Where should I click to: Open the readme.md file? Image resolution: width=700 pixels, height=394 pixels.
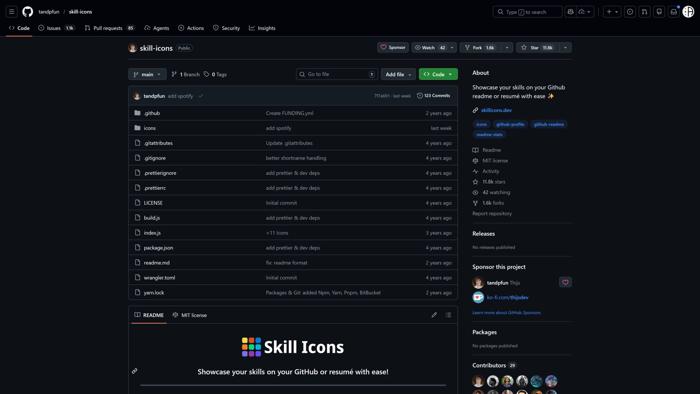157,263
